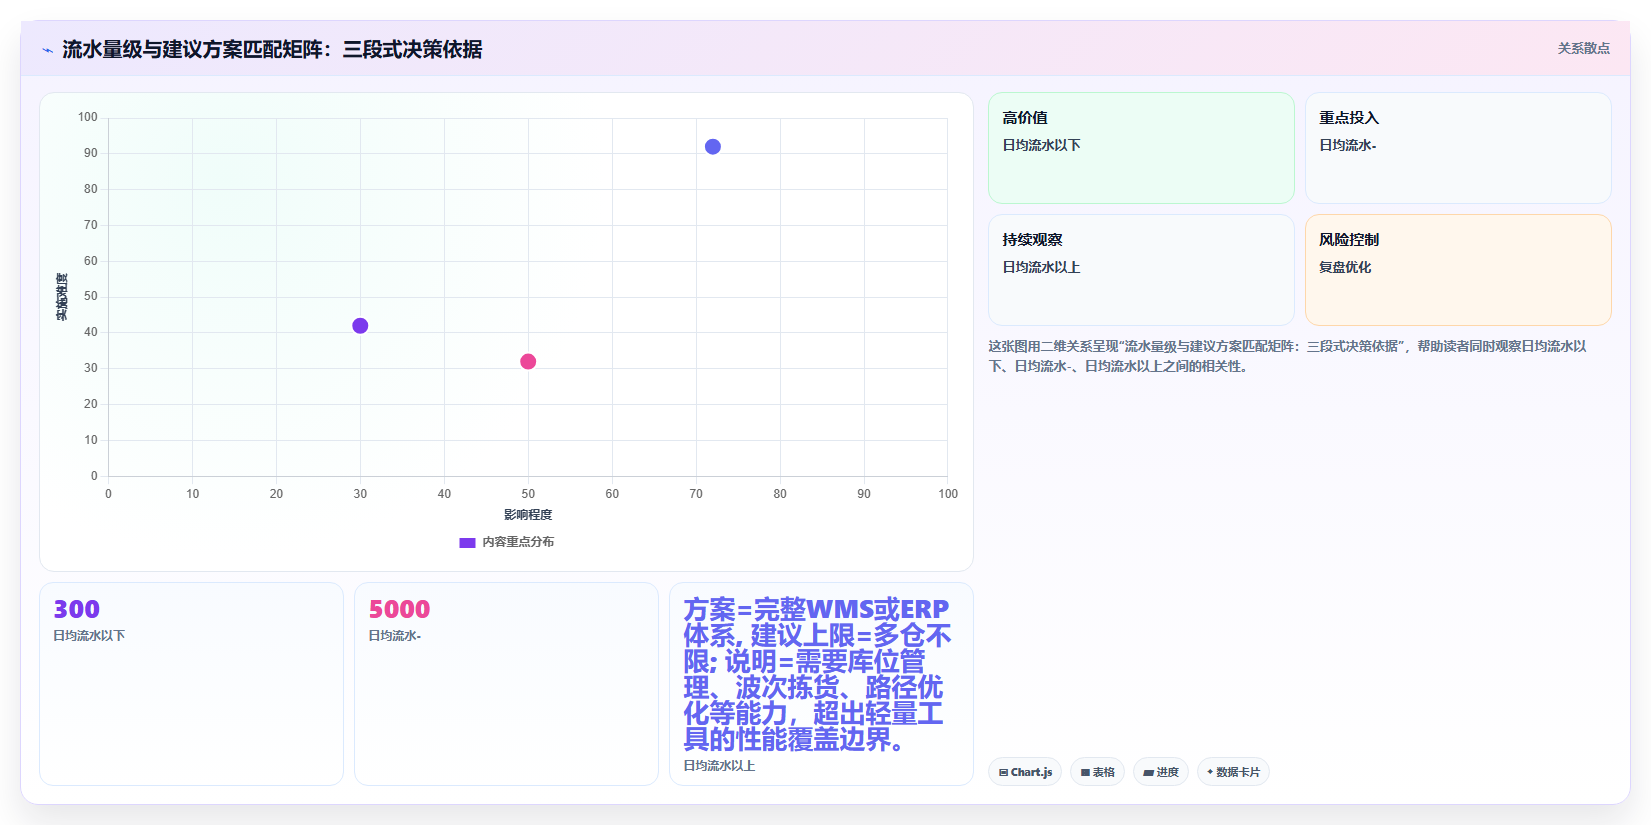Viewport: 1651px width, 825px height.
Task: Click the Chart.js tag chip
Action: pyautogui.click(x=1025, y=772)
